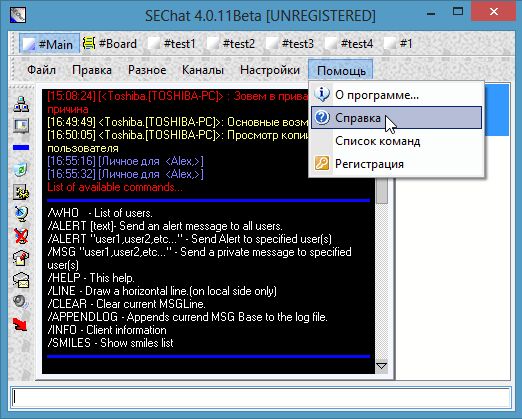522x419 pixels.
Task: Click the network users icon in sidebar
Action: tap(21, 104)
